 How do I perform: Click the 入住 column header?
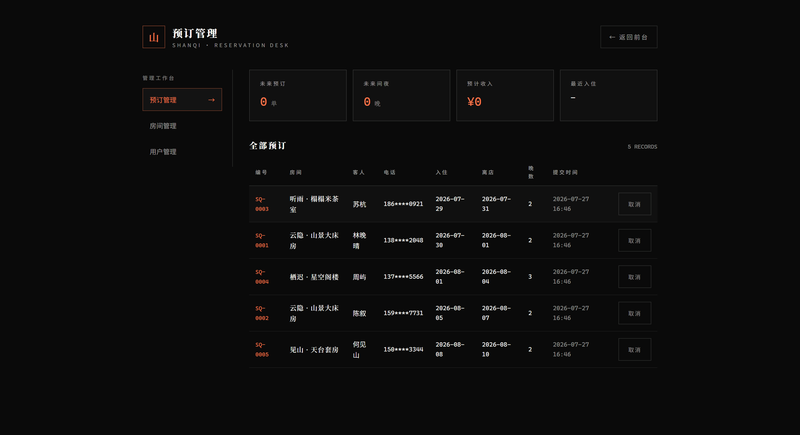click(441, 172)
